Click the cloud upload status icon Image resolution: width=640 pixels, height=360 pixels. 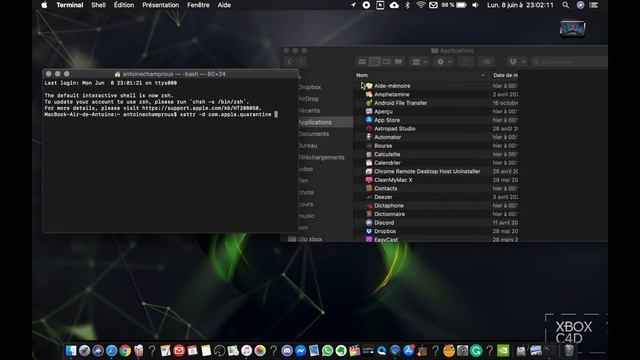tap(394, 5)
